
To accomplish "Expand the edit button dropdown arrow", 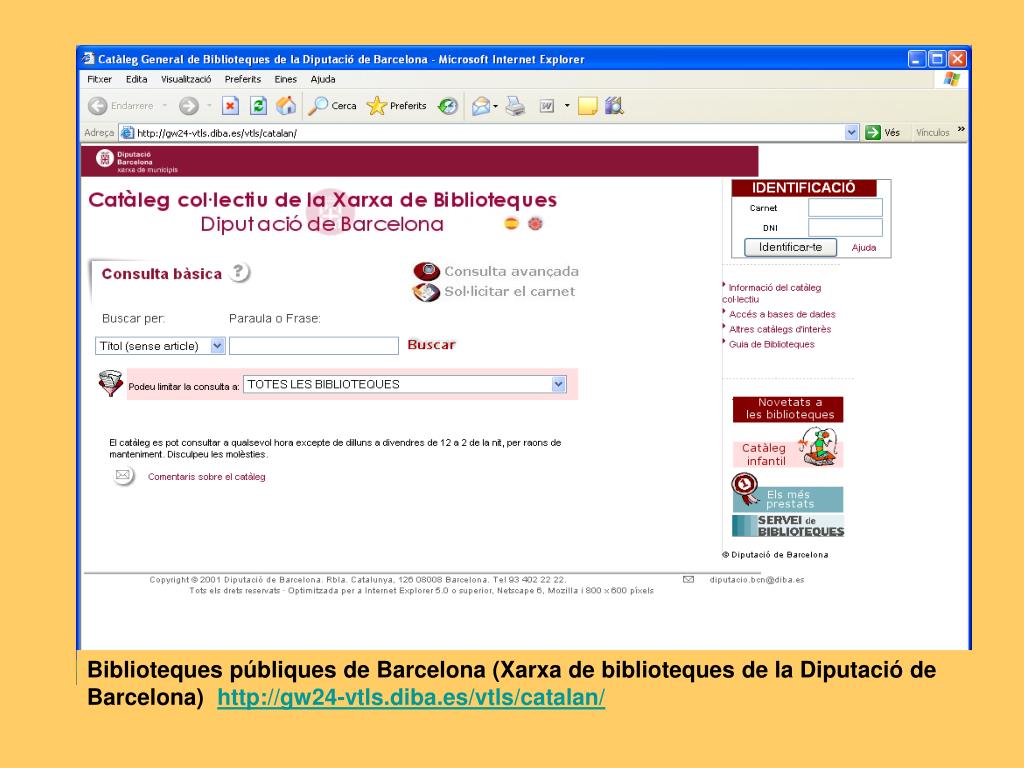I will (x=567, y=106).
